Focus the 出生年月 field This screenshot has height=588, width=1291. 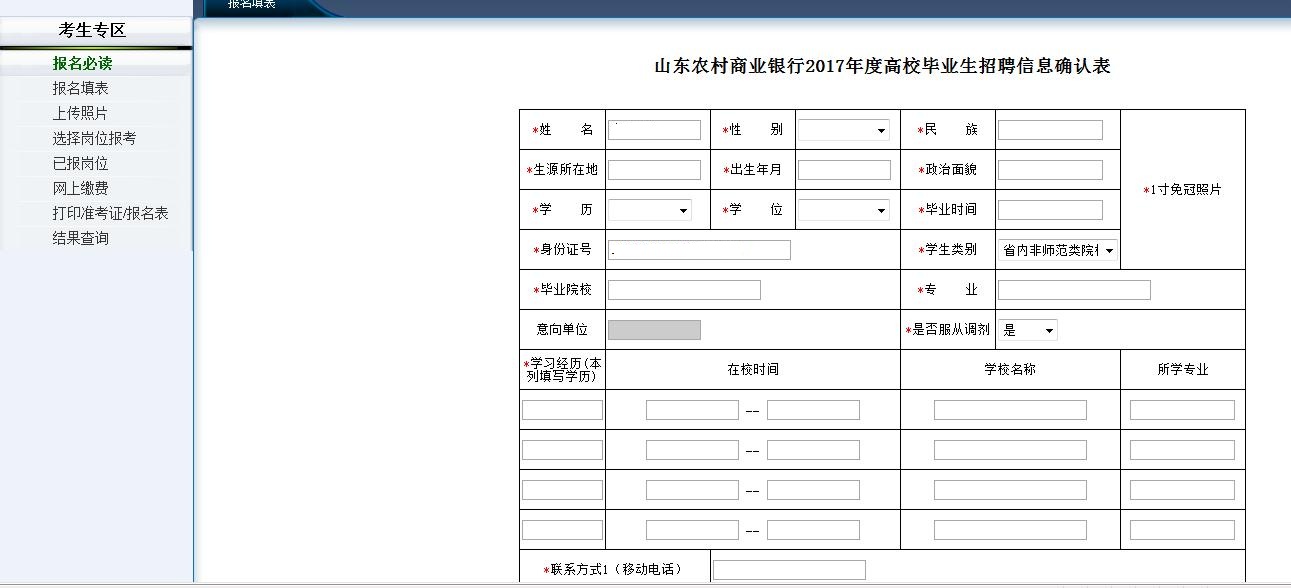(x=844, y=170)
